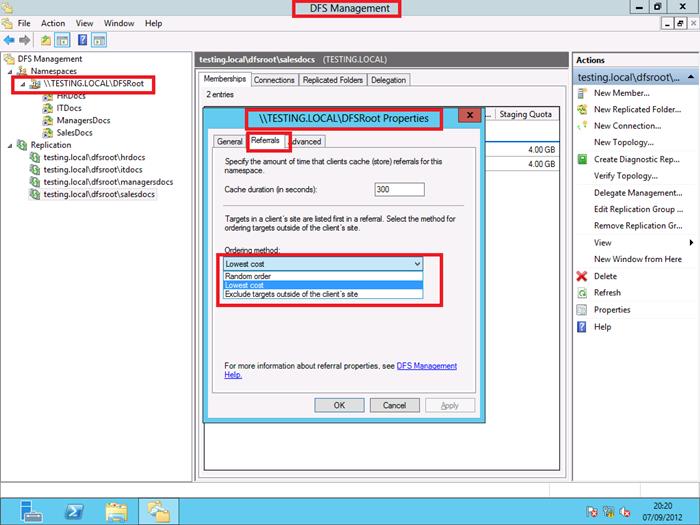Open the Ordering method dropdown
The height and width of the screenshot is (525, 700).
click(x=323, y=264)
